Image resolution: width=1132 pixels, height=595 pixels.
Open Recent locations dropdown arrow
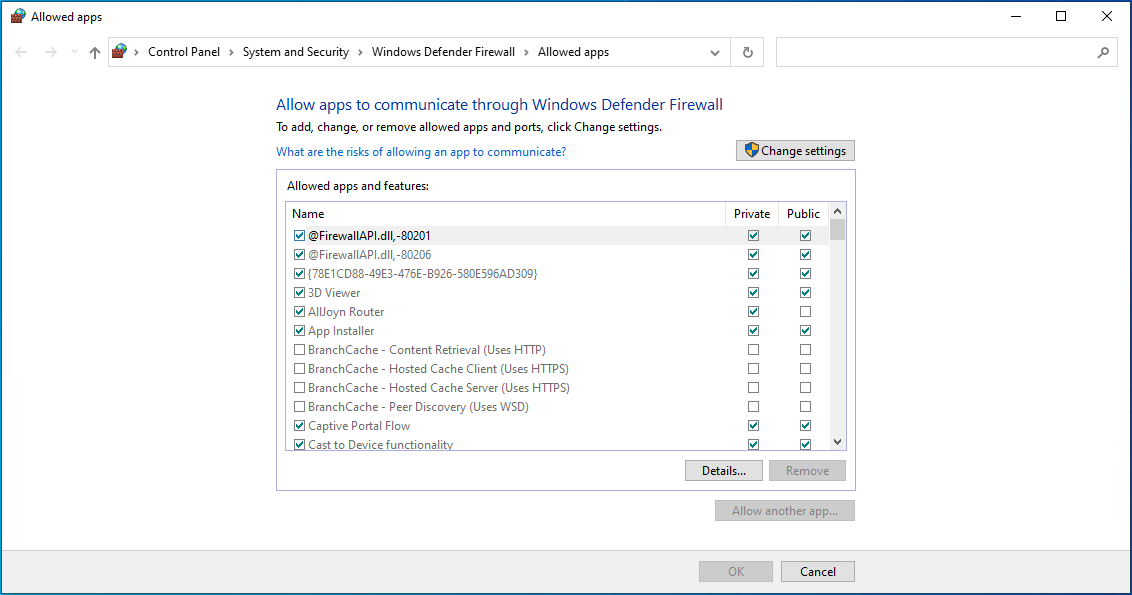pyautogui.click(x=74, y=52)
